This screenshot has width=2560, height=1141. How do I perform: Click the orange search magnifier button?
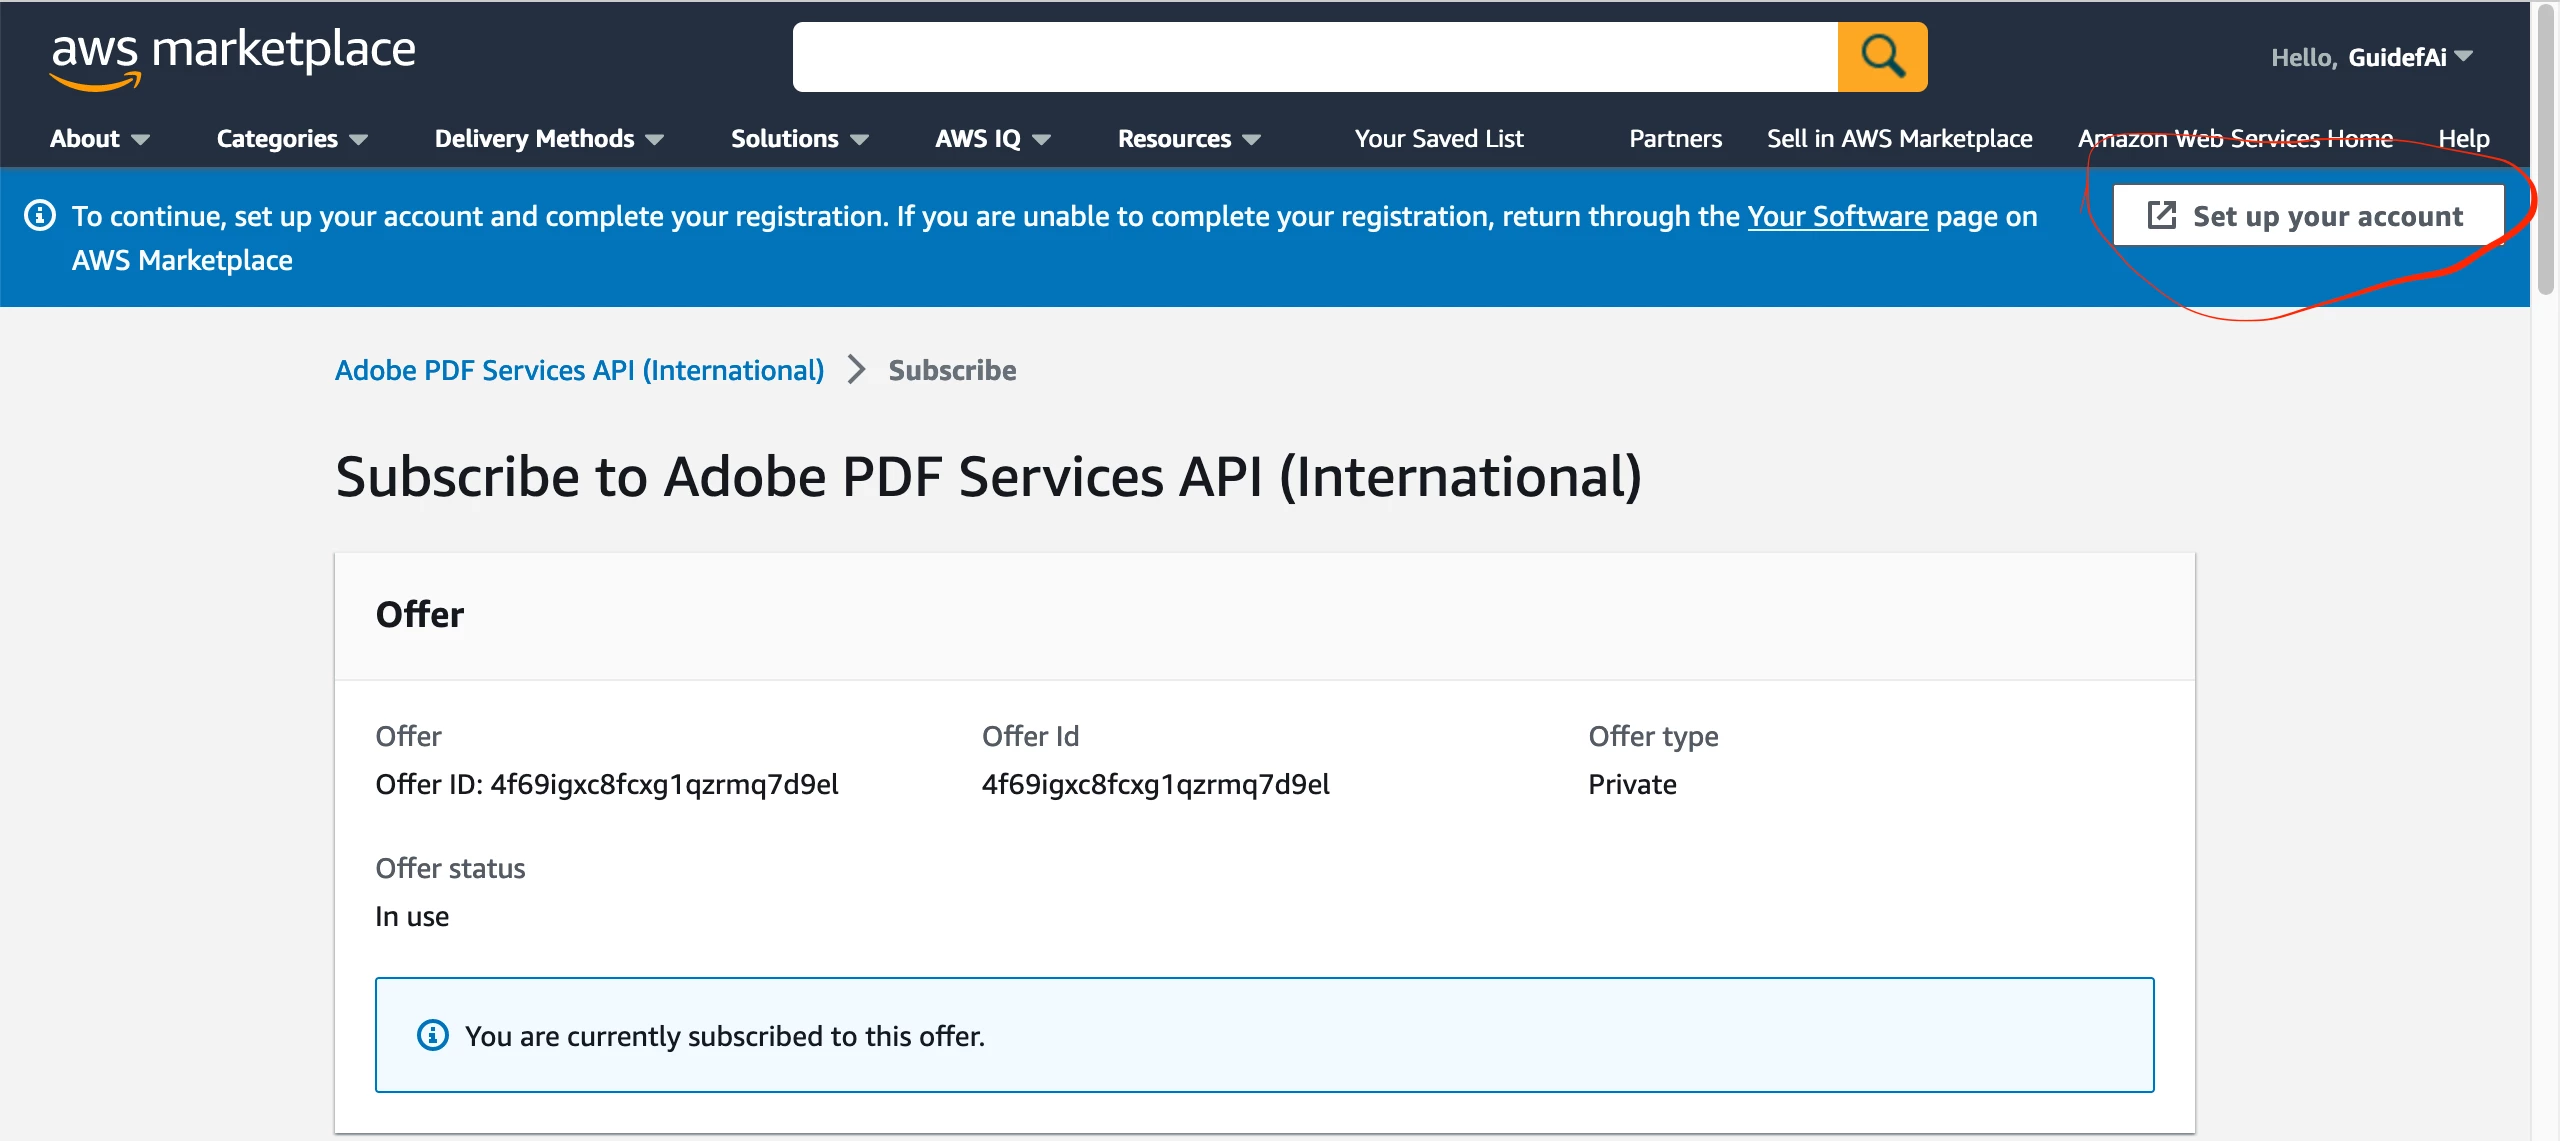click(x=1881, y=57)
